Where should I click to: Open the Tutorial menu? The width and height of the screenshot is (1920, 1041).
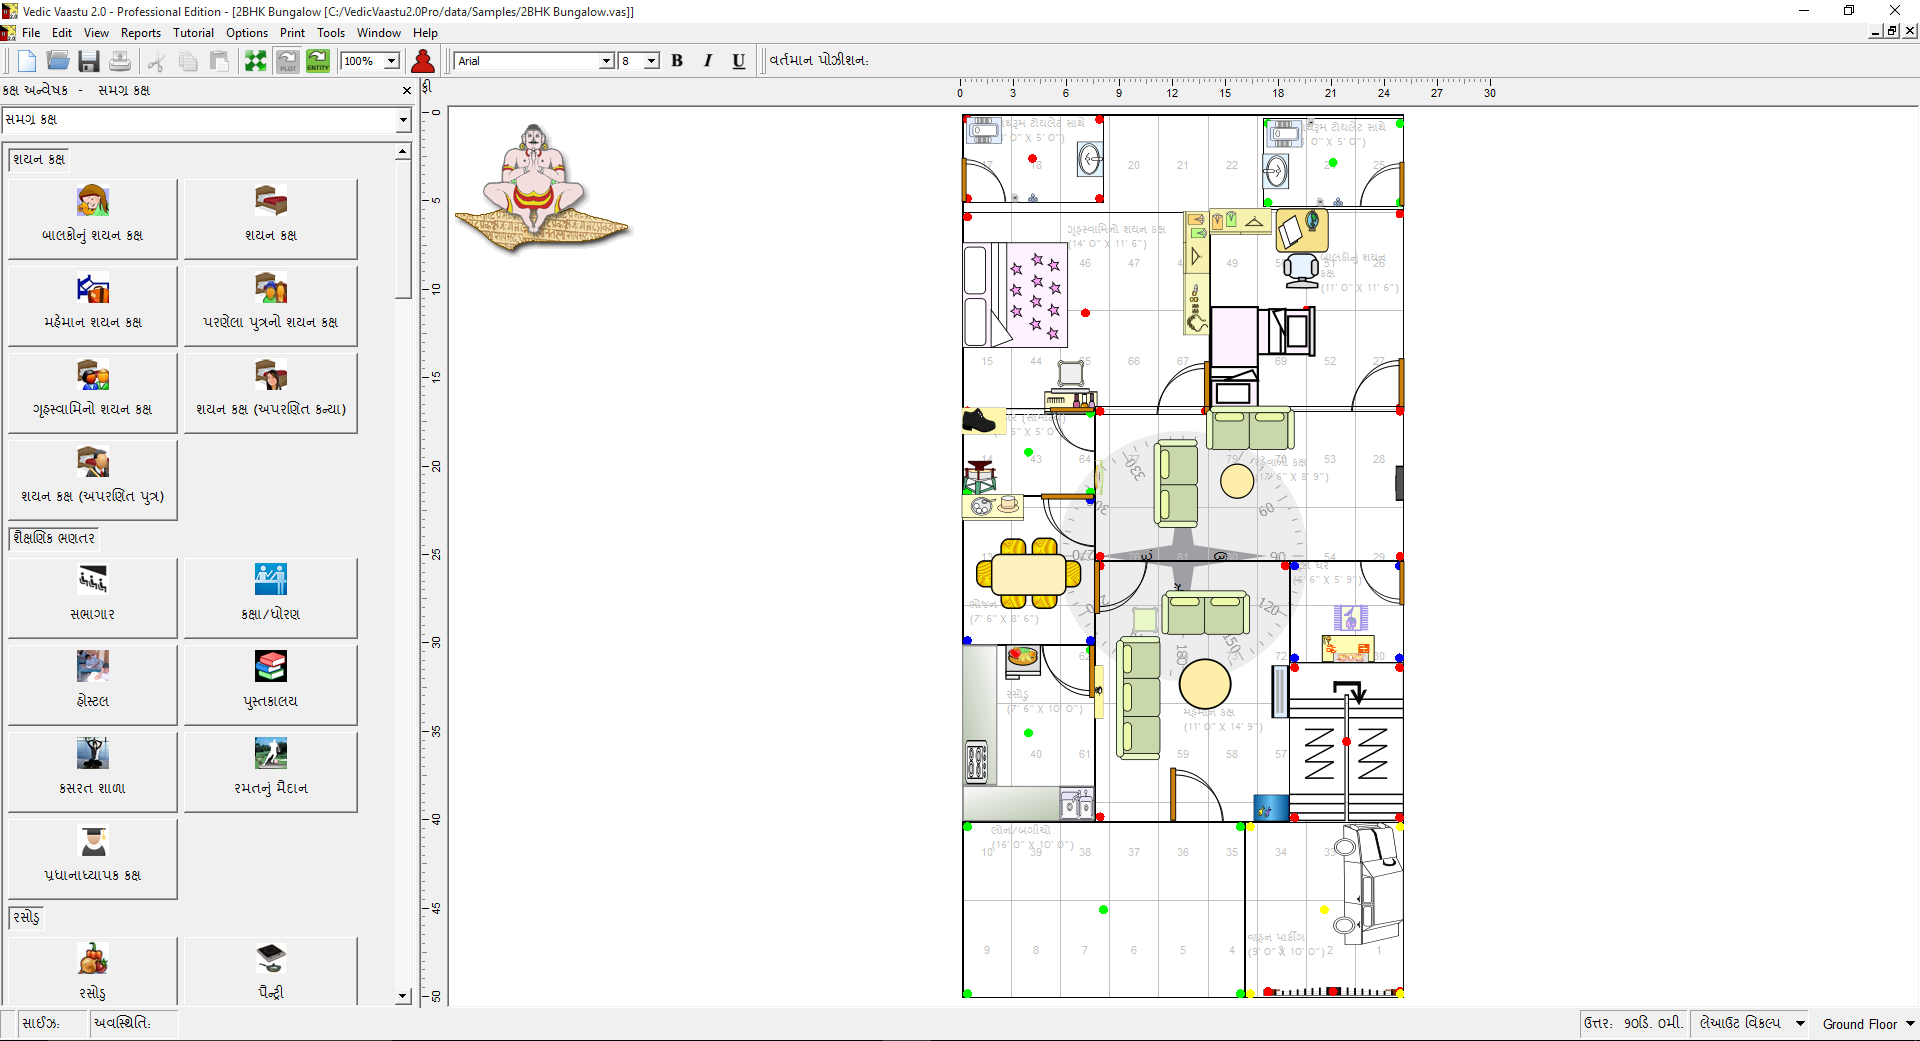click(193, 33)
